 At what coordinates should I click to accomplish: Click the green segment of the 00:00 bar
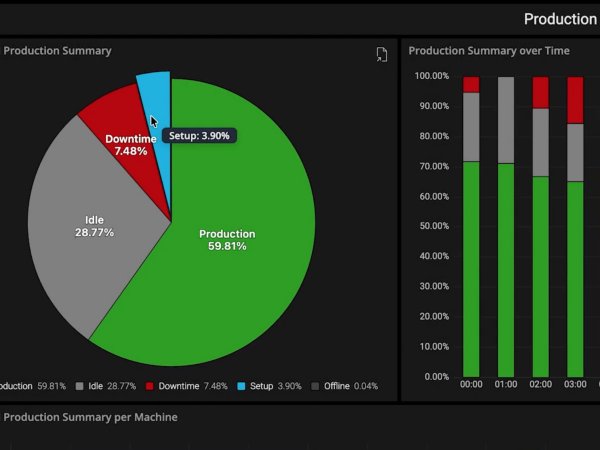[471, 270]
